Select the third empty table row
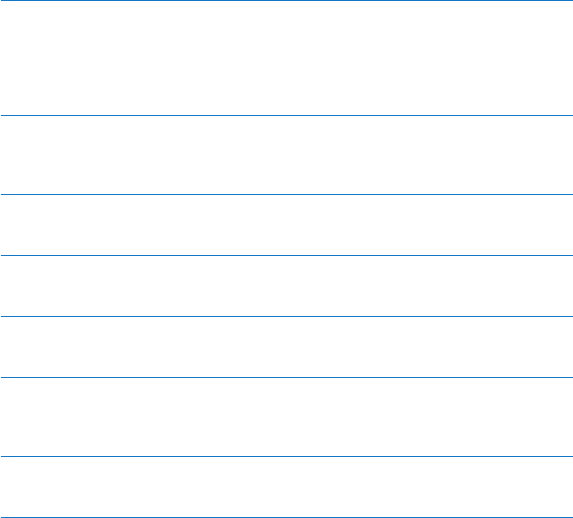 (287, 225)
